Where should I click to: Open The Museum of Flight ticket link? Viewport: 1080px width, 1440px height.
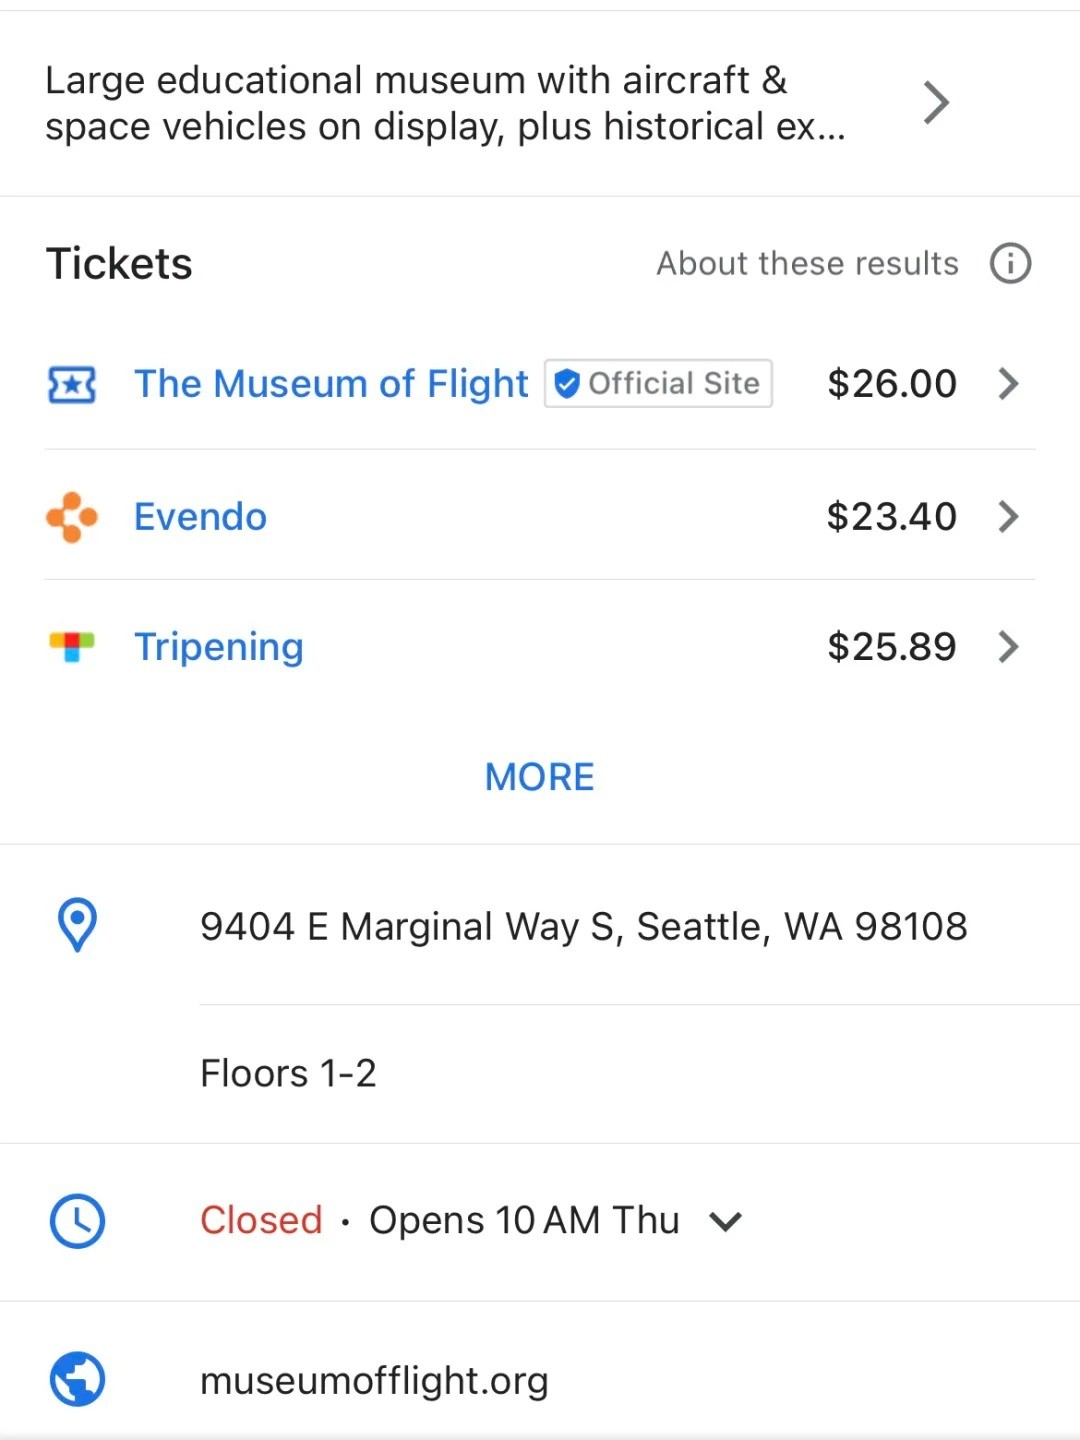(x=331, y=384)
